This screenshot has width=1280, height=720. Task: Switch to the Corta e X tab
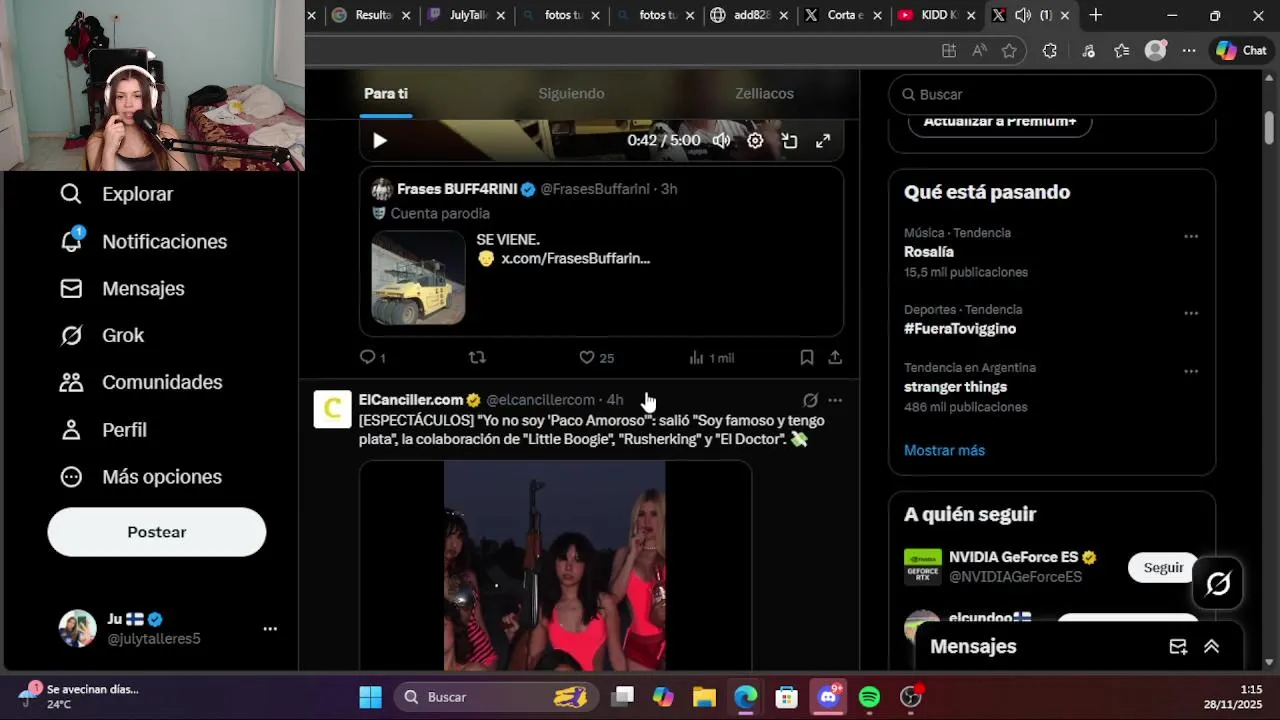[844, 15]
